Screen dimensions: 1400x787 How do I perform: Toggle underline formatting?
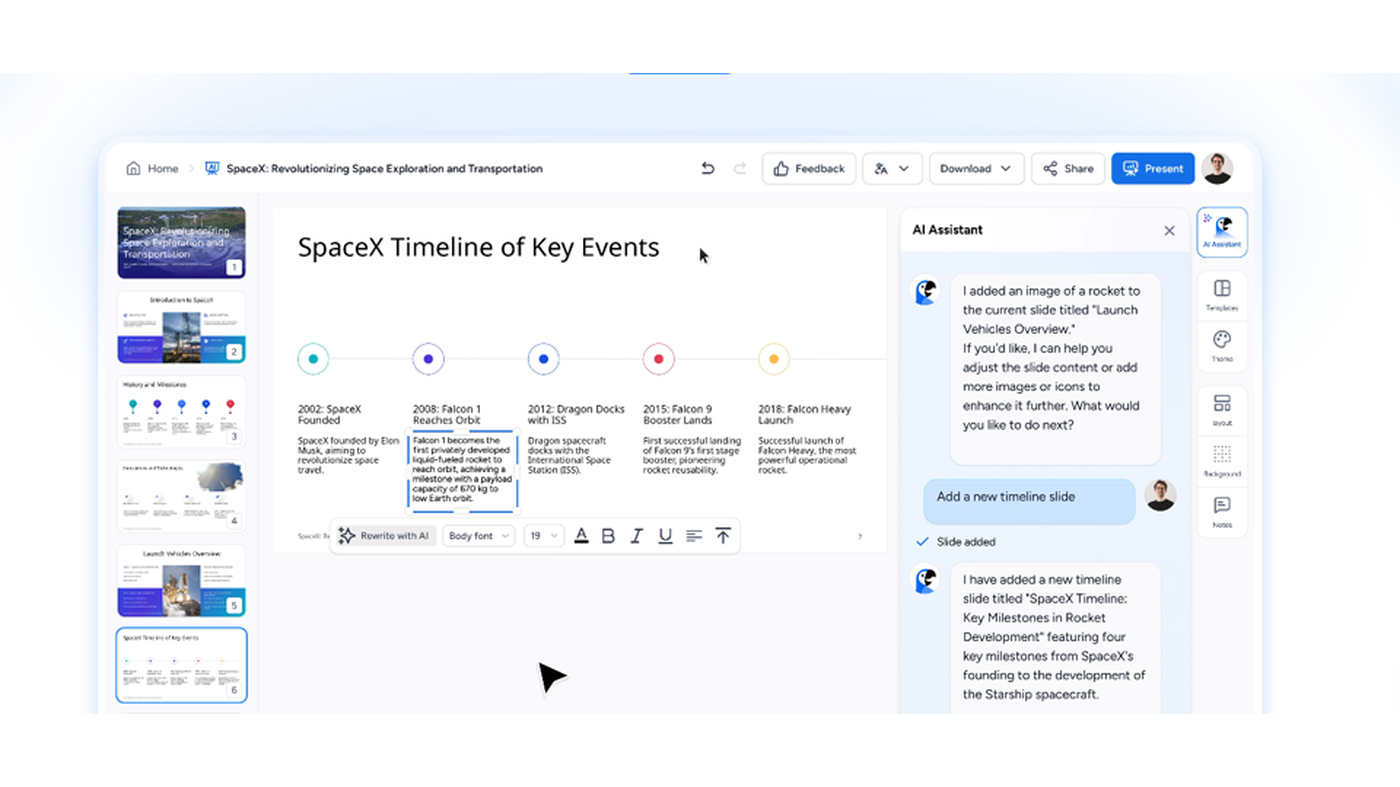click(665, 536)
